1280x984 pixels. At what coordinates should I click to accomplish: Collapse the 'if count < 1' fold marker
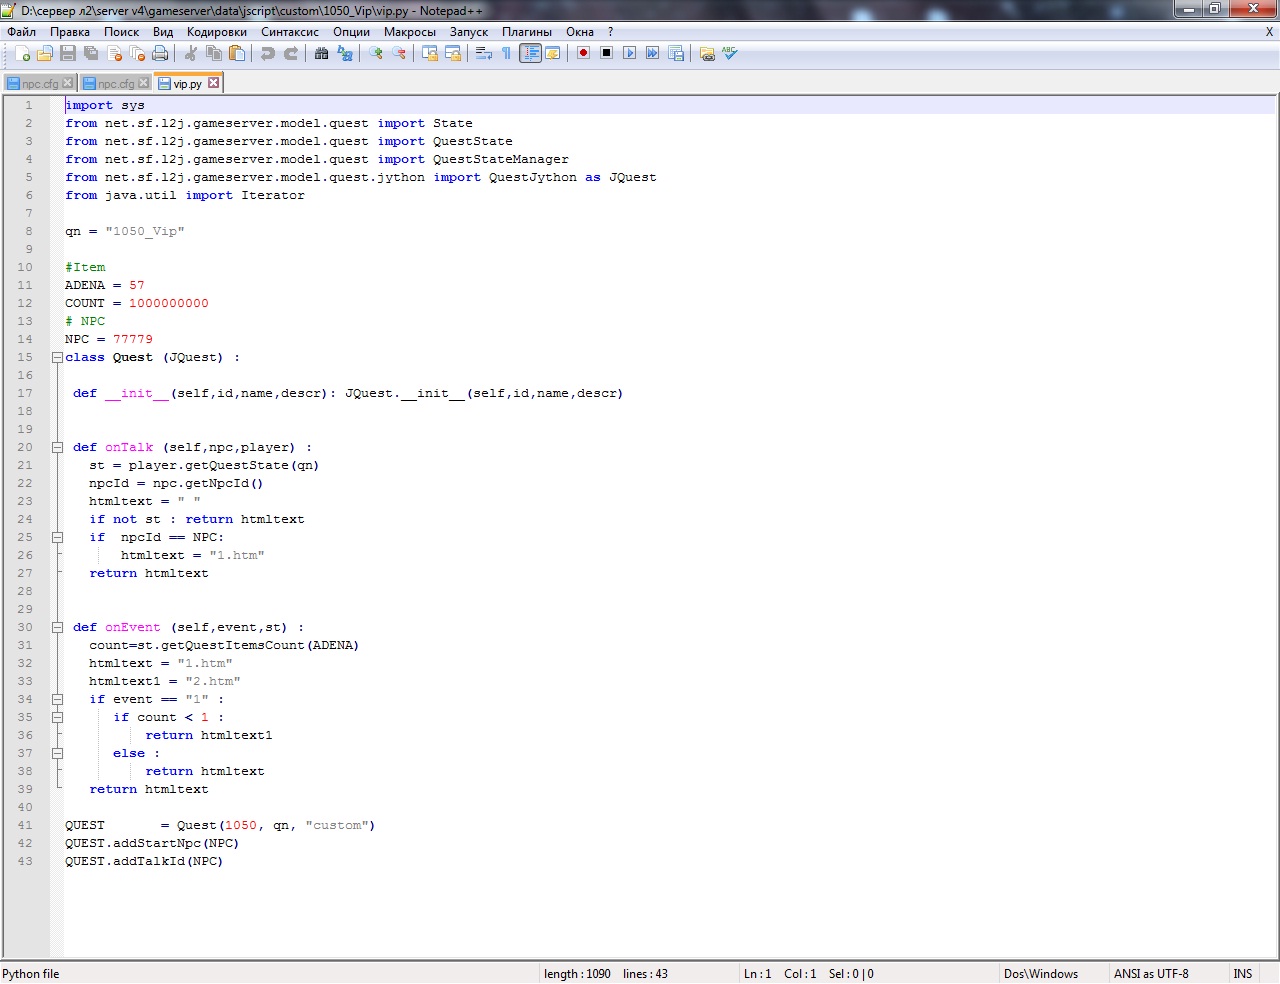coord(57,717)
